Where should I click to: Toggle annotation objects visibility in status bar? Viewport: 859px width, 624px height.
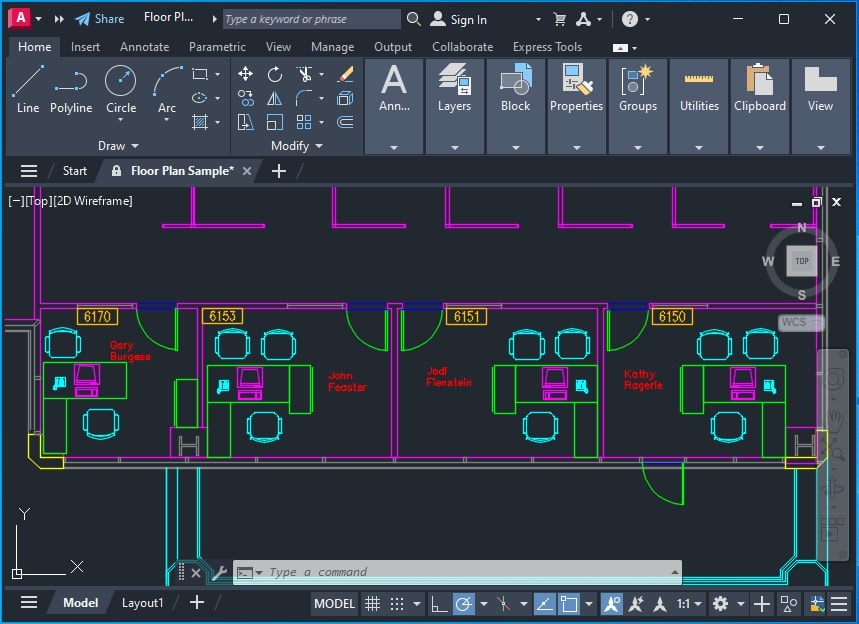coord(611,604)
